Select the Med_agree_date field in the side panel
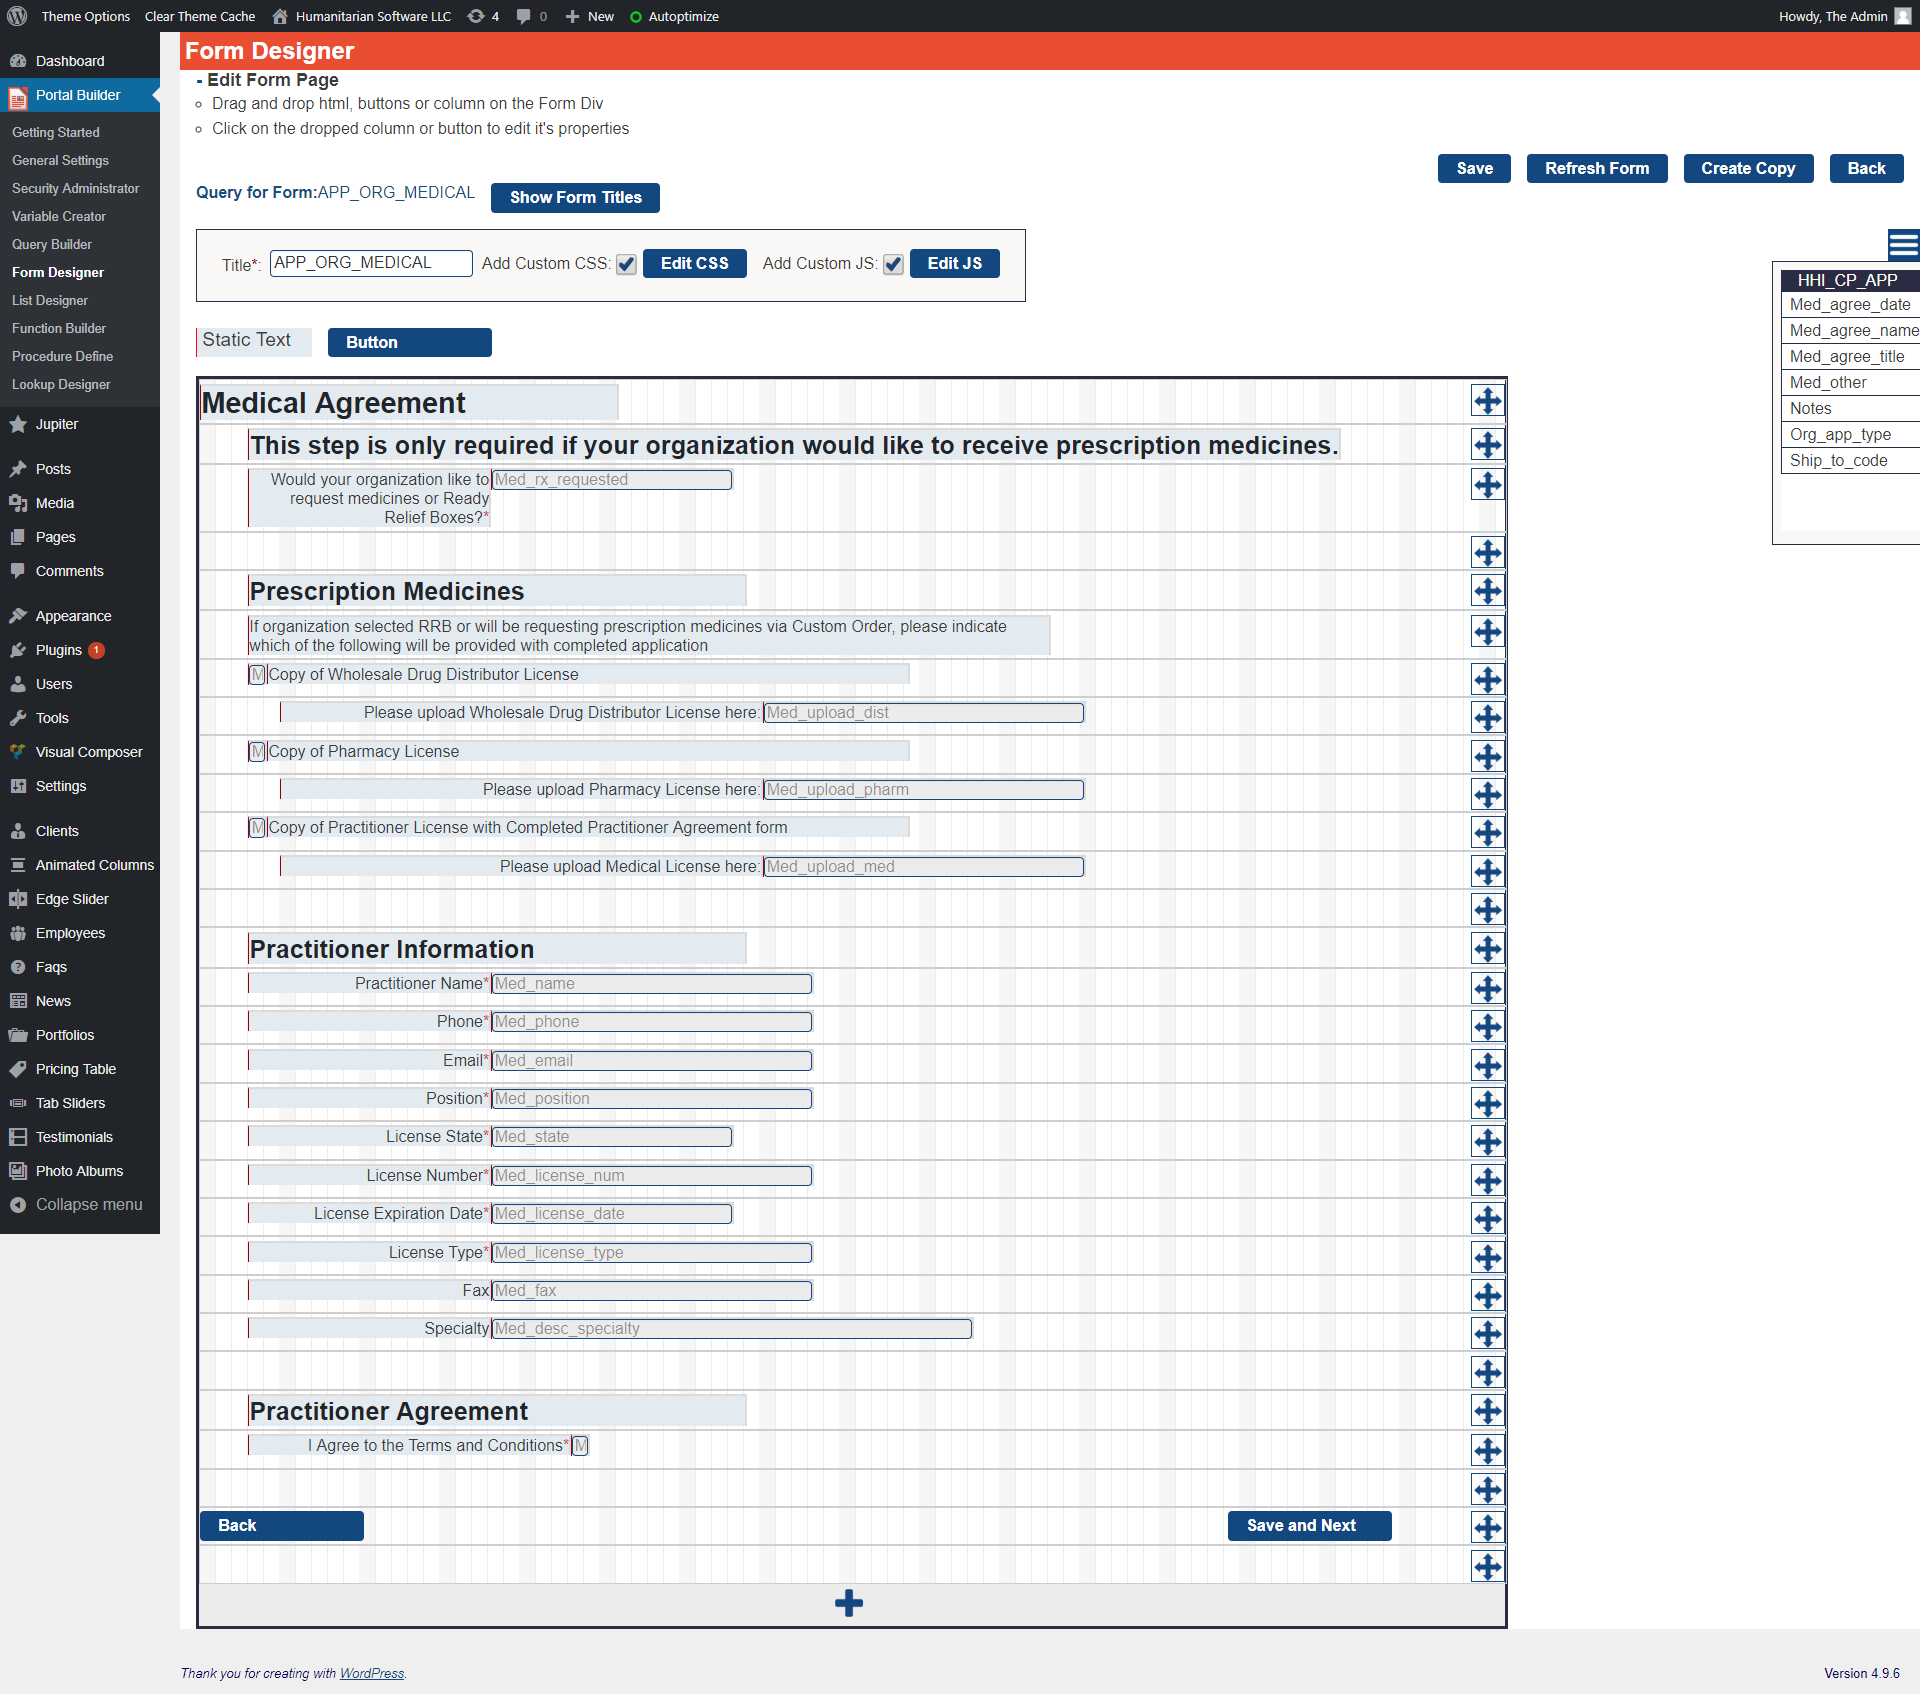The image size is (1920, 1694). pos(1849,304)
